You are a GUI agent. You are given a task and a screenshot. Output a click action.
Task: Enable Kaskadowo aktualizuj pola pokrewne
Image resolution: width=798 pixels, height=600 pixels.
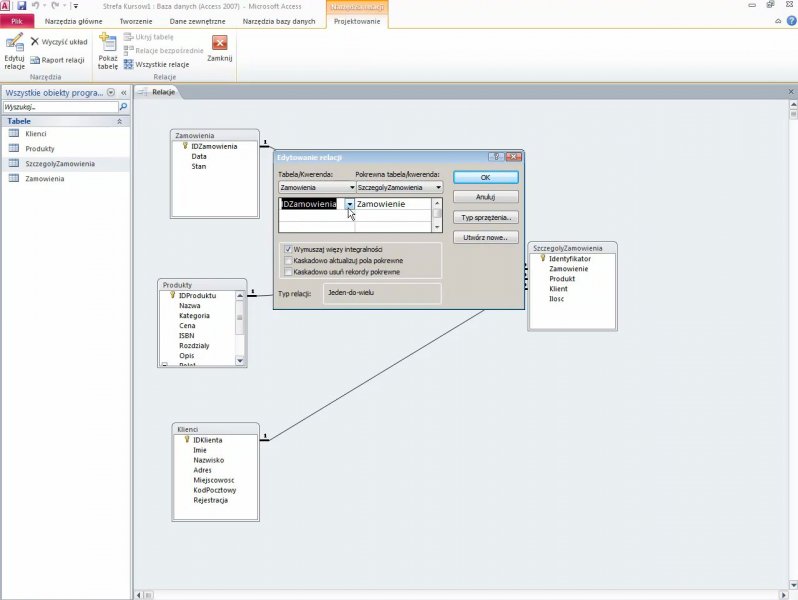pos(288,260)
